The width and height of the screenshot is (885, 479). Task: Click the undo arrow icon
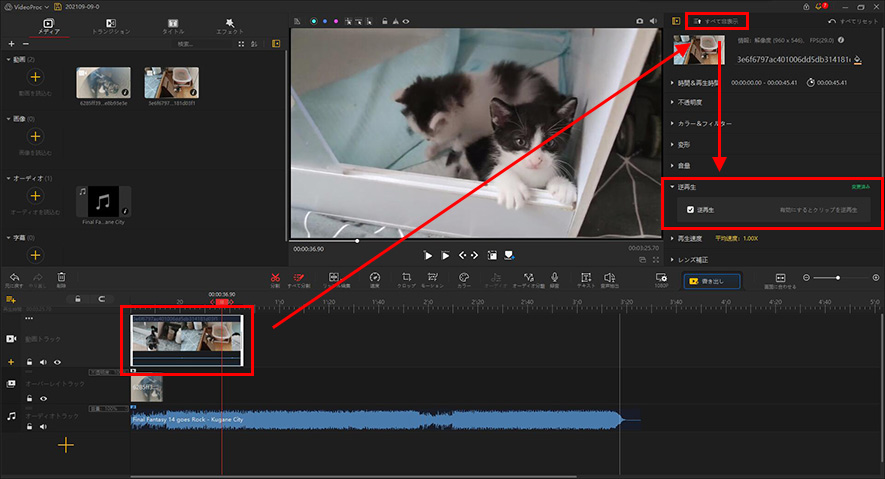[x=14, y=277]
